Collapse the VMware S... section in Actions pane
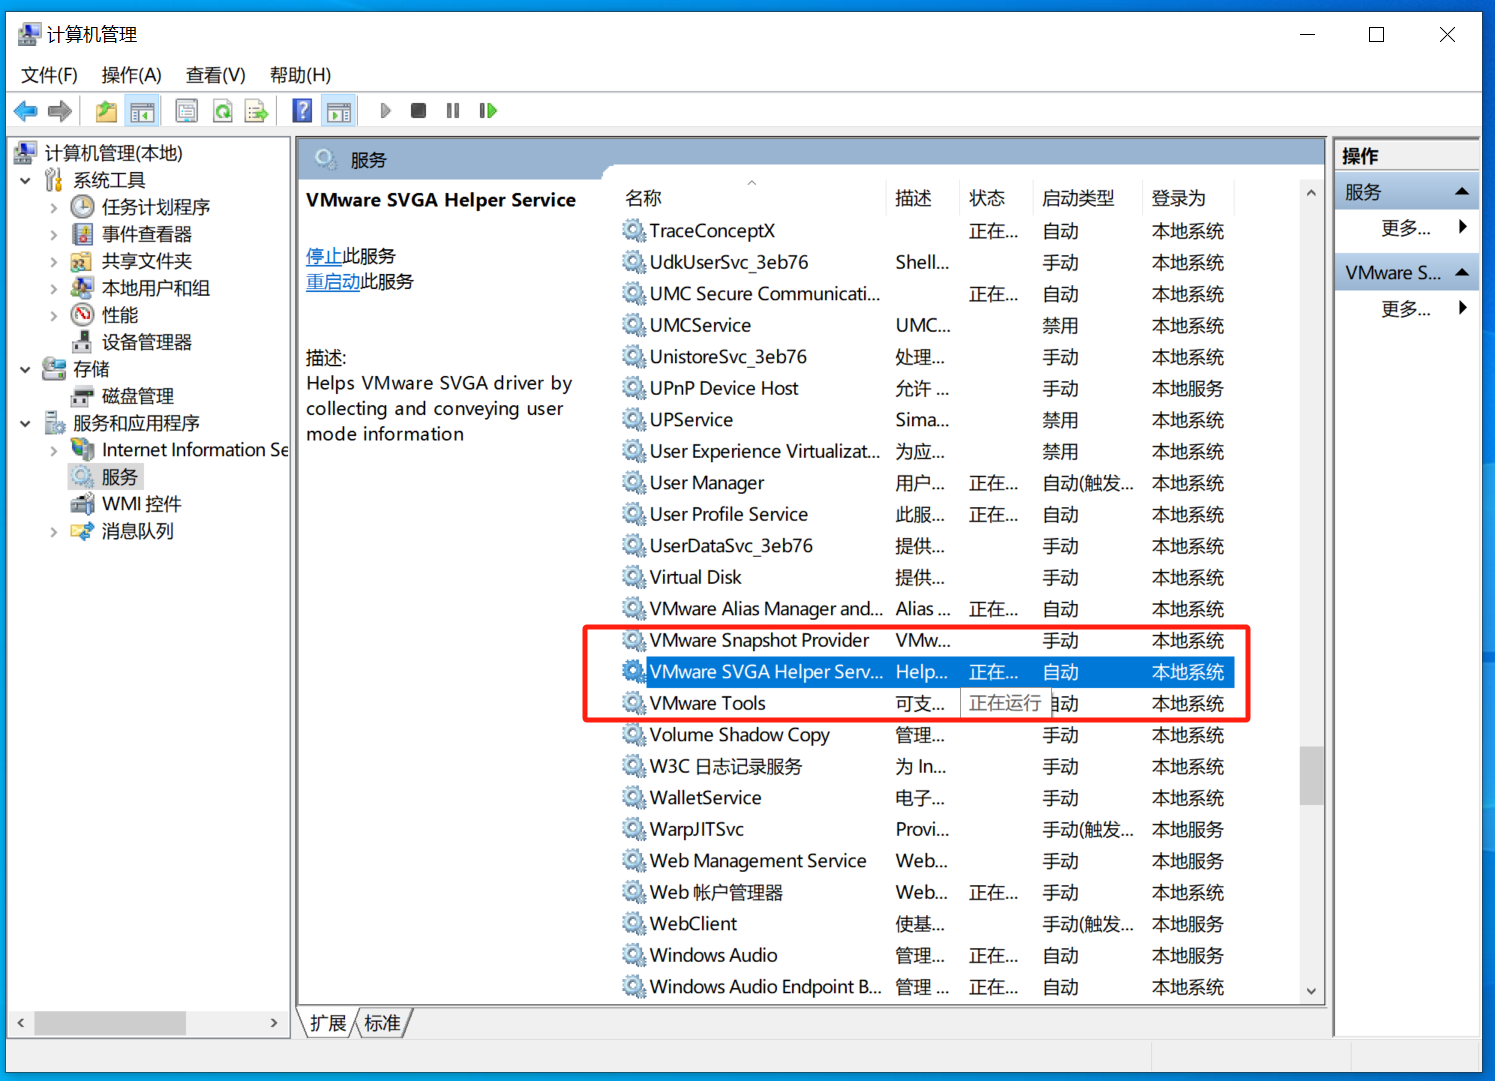 point(1461,272)
